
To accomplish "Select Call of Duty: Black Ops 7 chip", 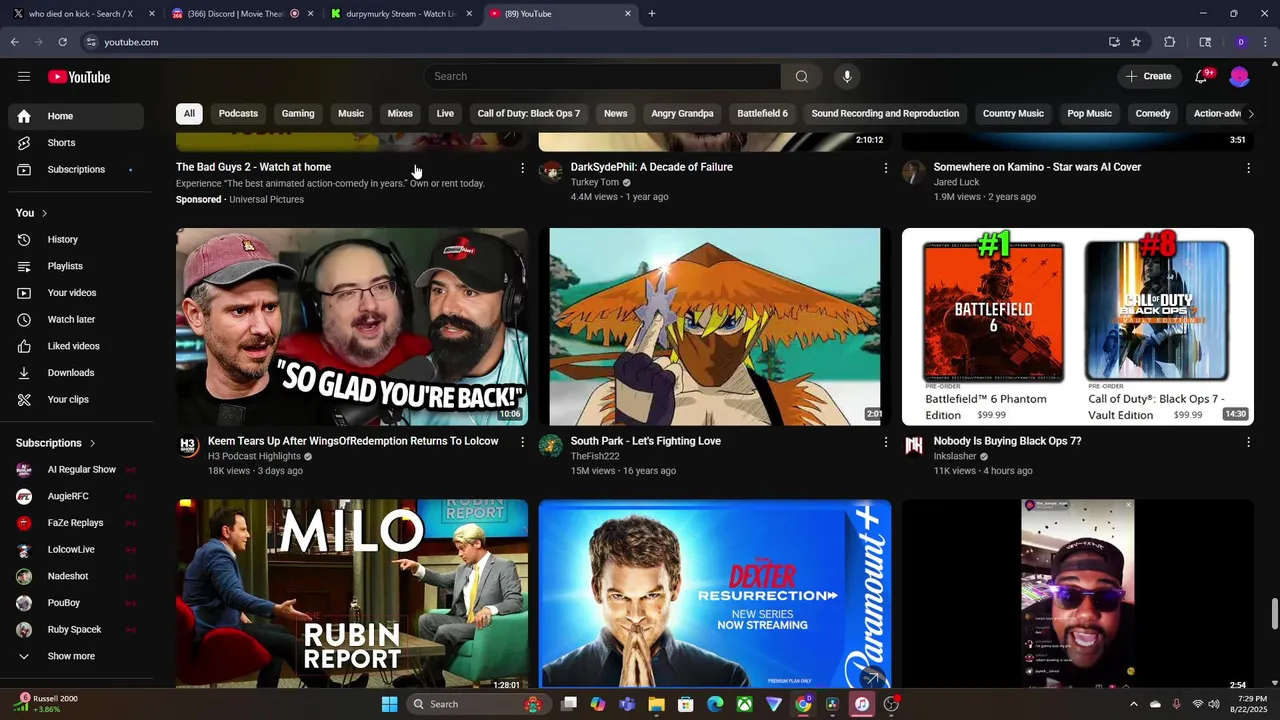I will click(528, 113).
